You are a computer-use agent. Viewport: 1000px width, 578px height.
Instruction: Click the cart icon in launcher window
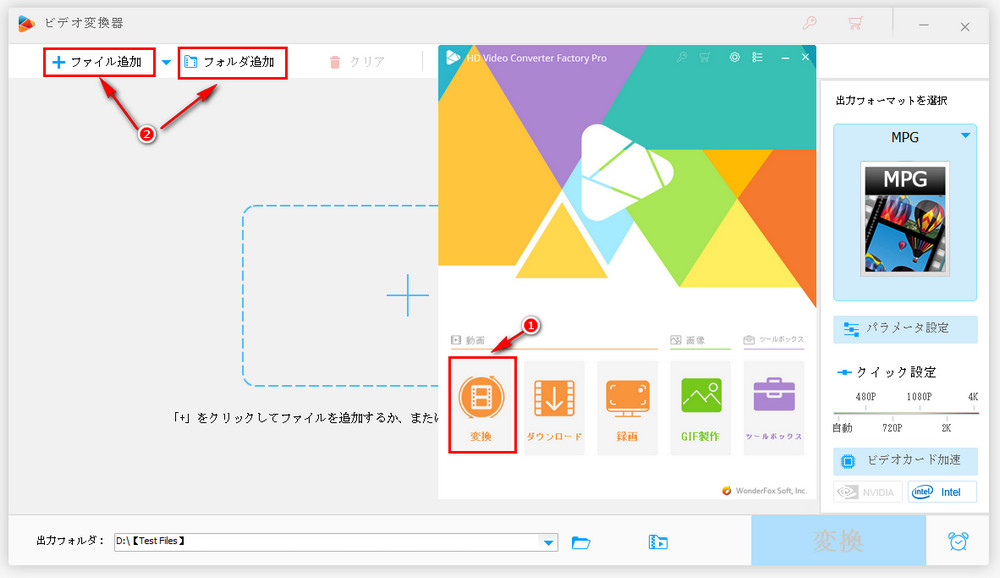click(705, 57)
